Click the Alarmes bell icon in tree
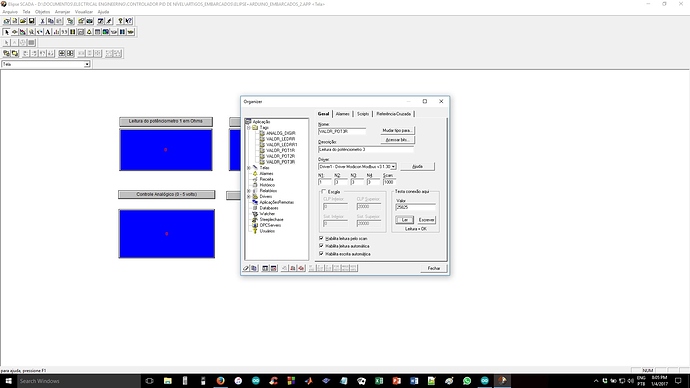 (255, 174)
